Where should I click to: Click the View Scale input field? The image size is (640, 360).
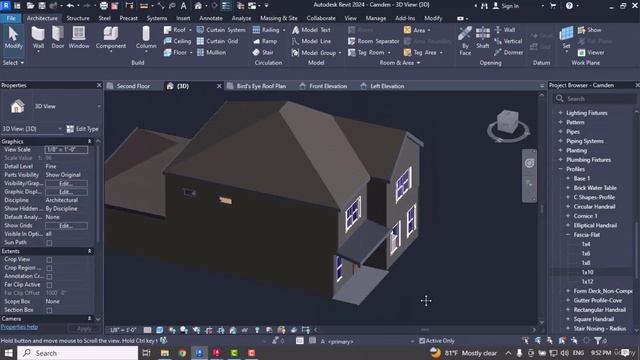66,150
